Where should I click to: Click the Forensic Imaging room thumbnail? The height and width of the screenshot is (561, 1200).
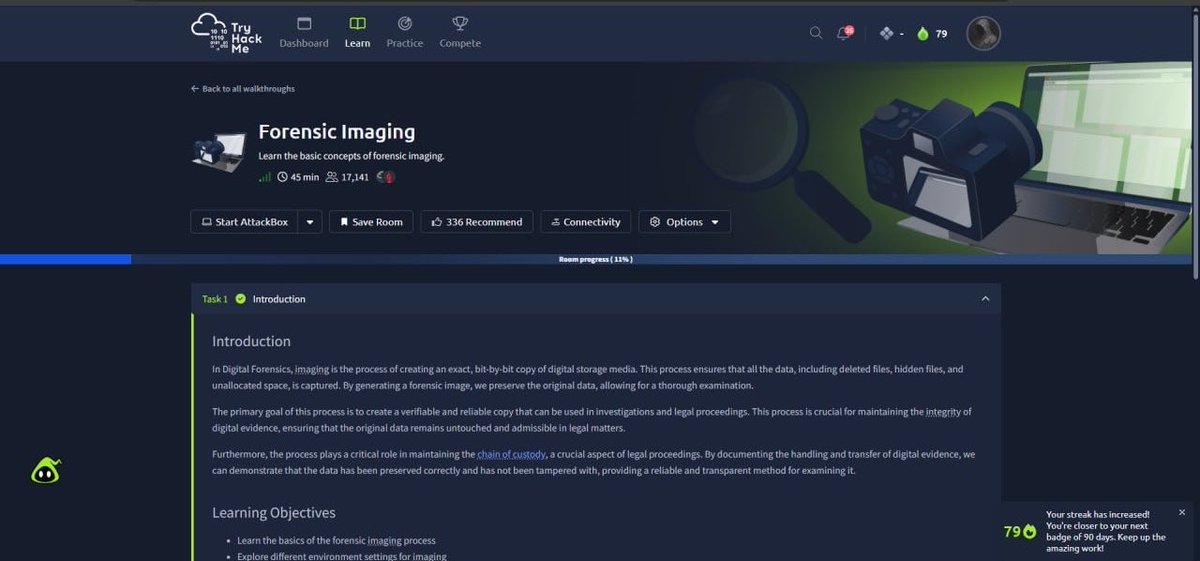[219, 151]
